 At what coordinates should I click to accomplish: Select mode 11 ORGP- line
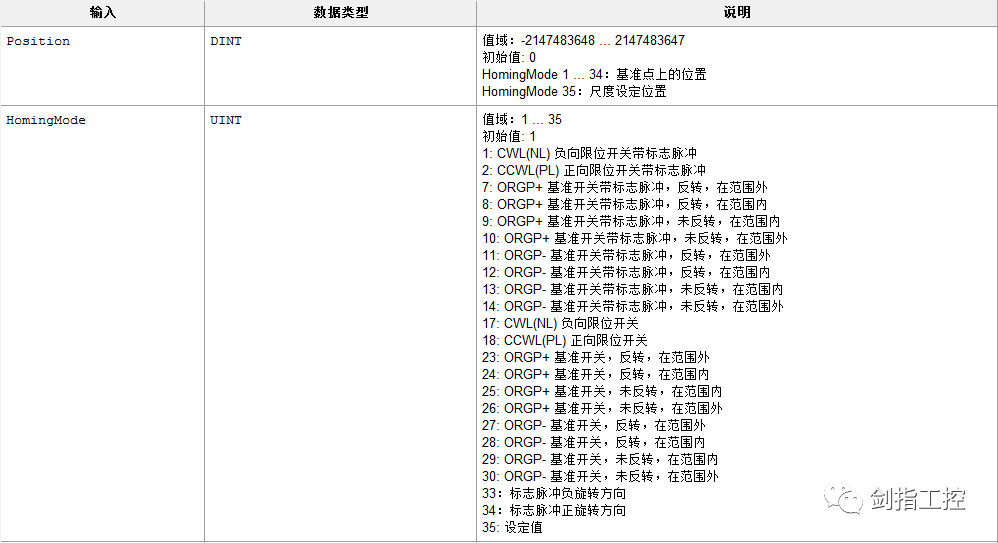(x=626, y=255)
